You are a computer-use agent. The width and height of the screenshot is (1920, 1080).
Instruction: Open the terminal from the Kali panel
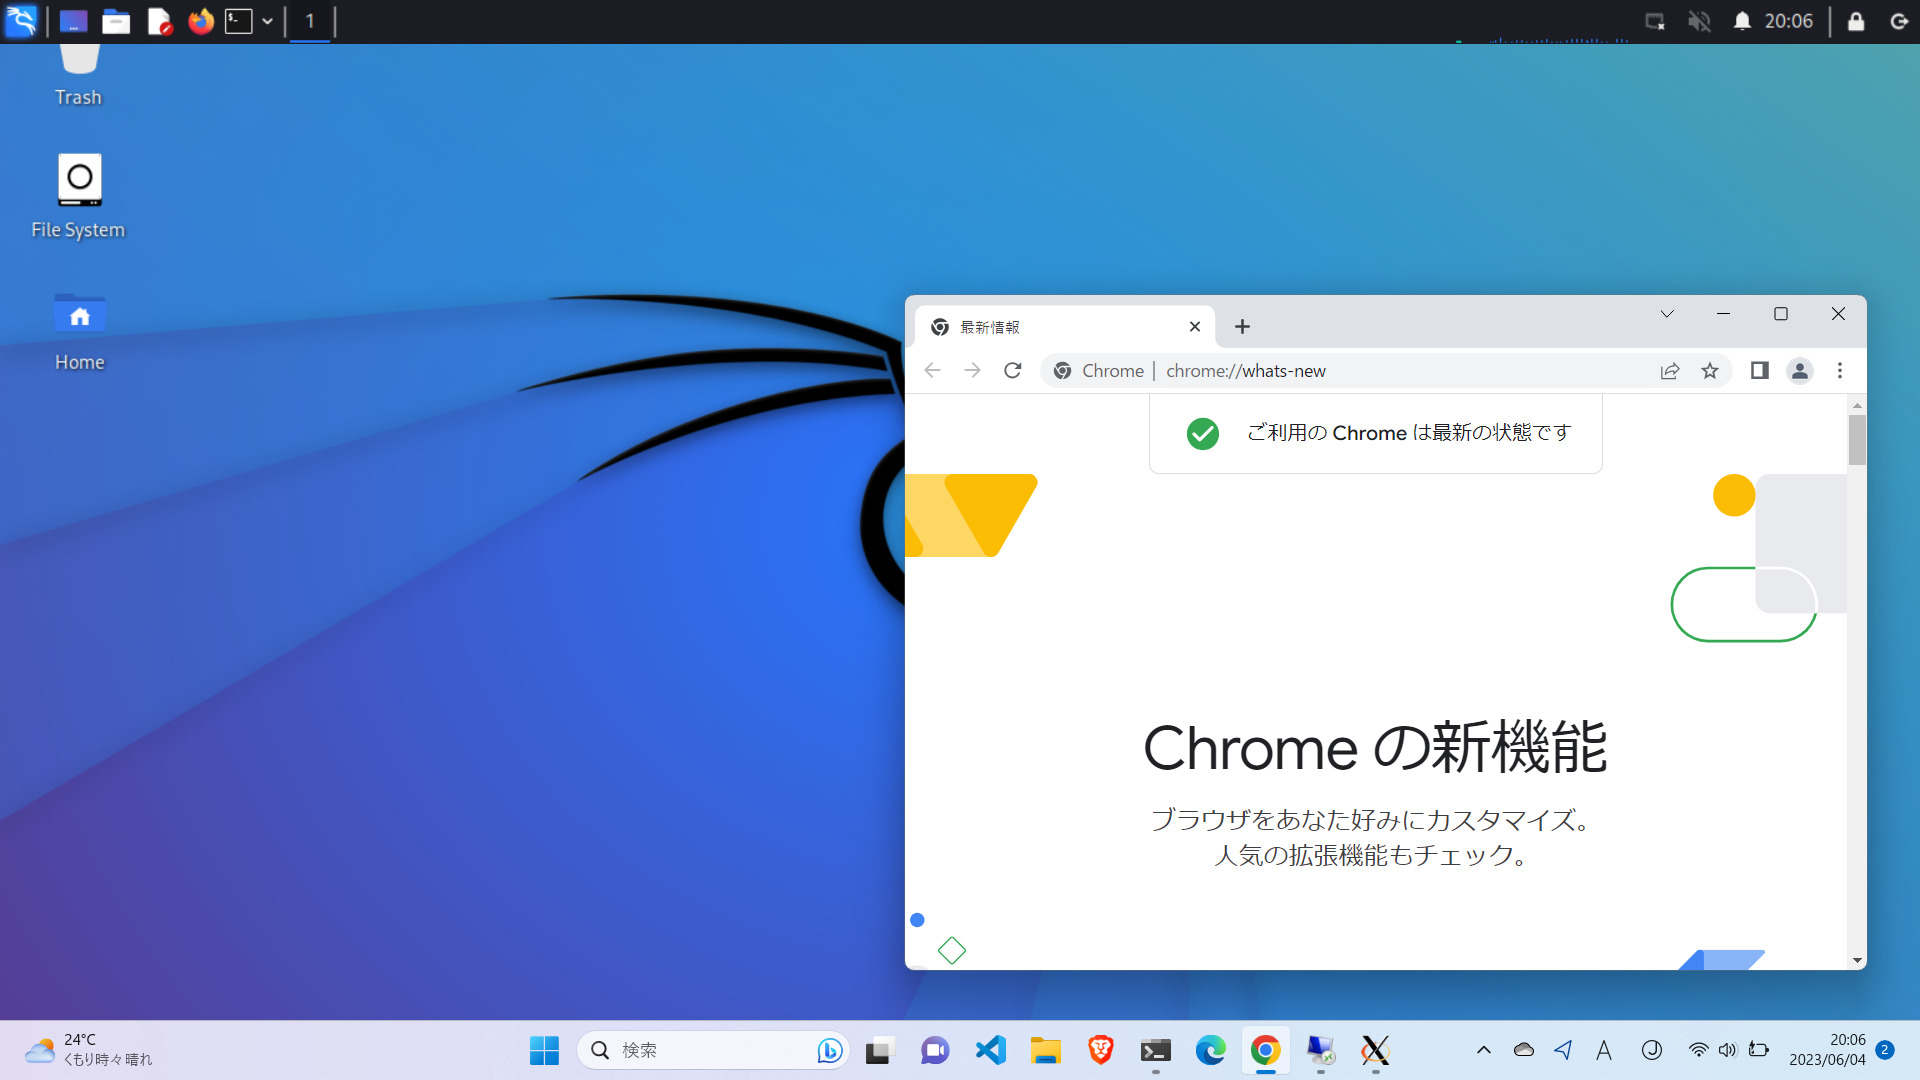coord(238,21)
